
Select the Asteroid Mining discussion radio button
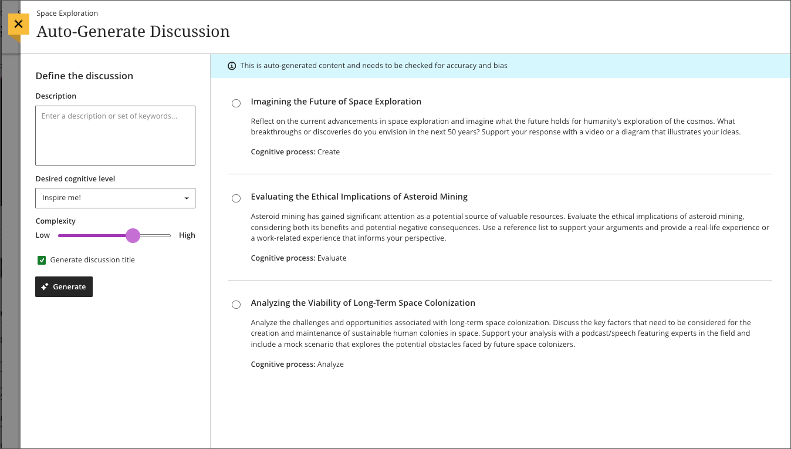pyautogui.click(x=236, y=198)
